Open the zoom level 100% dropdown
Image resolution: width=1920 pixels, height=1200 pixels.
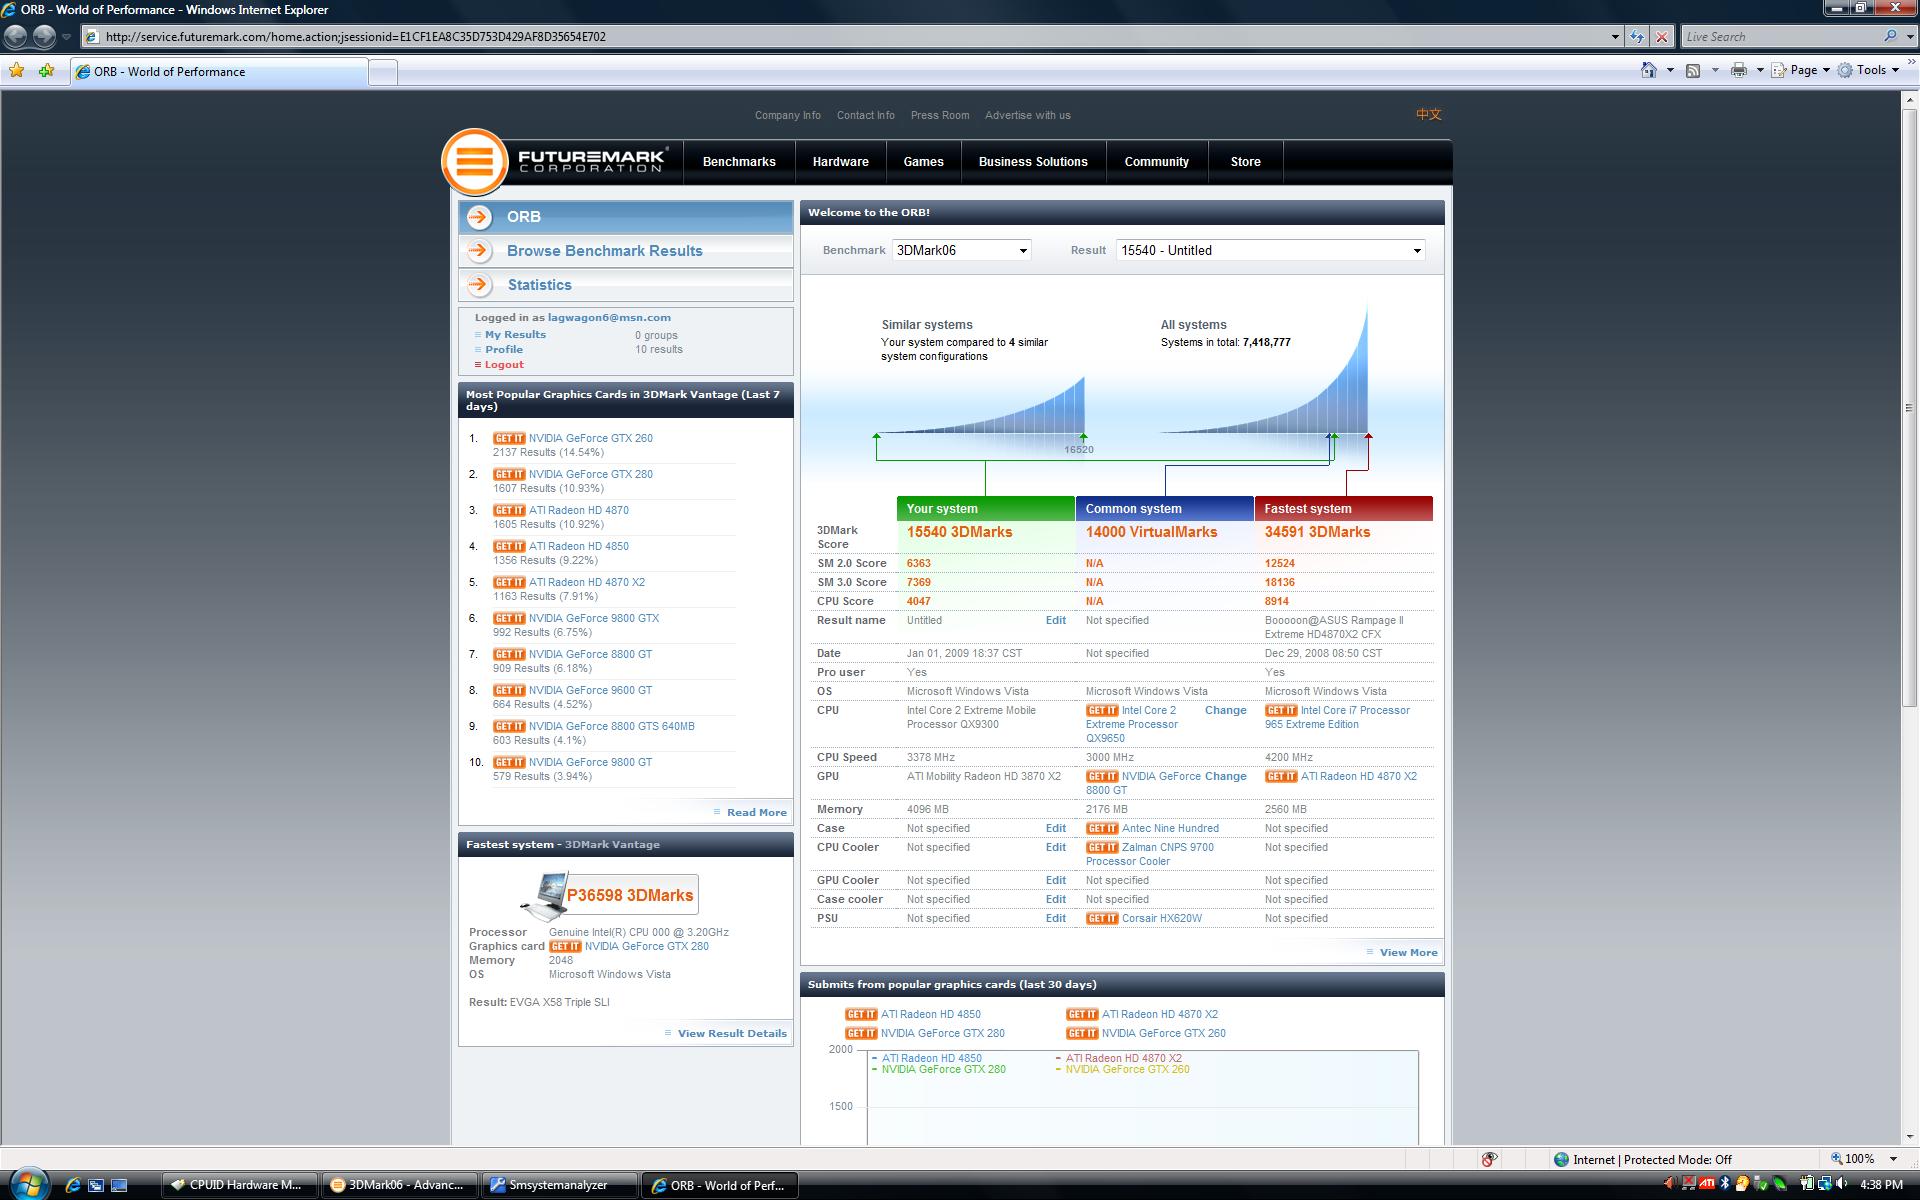pyautogui.click(x=1893, y=1159)
